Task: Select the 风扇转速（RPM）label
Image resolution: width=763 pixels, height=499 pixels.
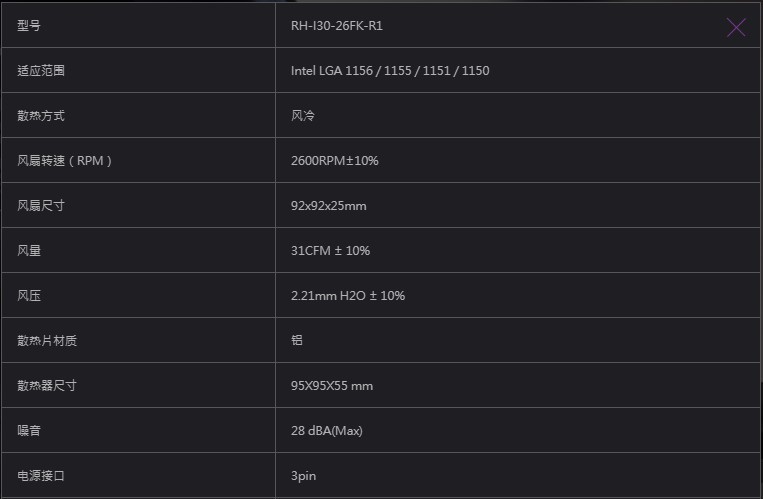Action: pyautogui.click(x=65, y=161)
